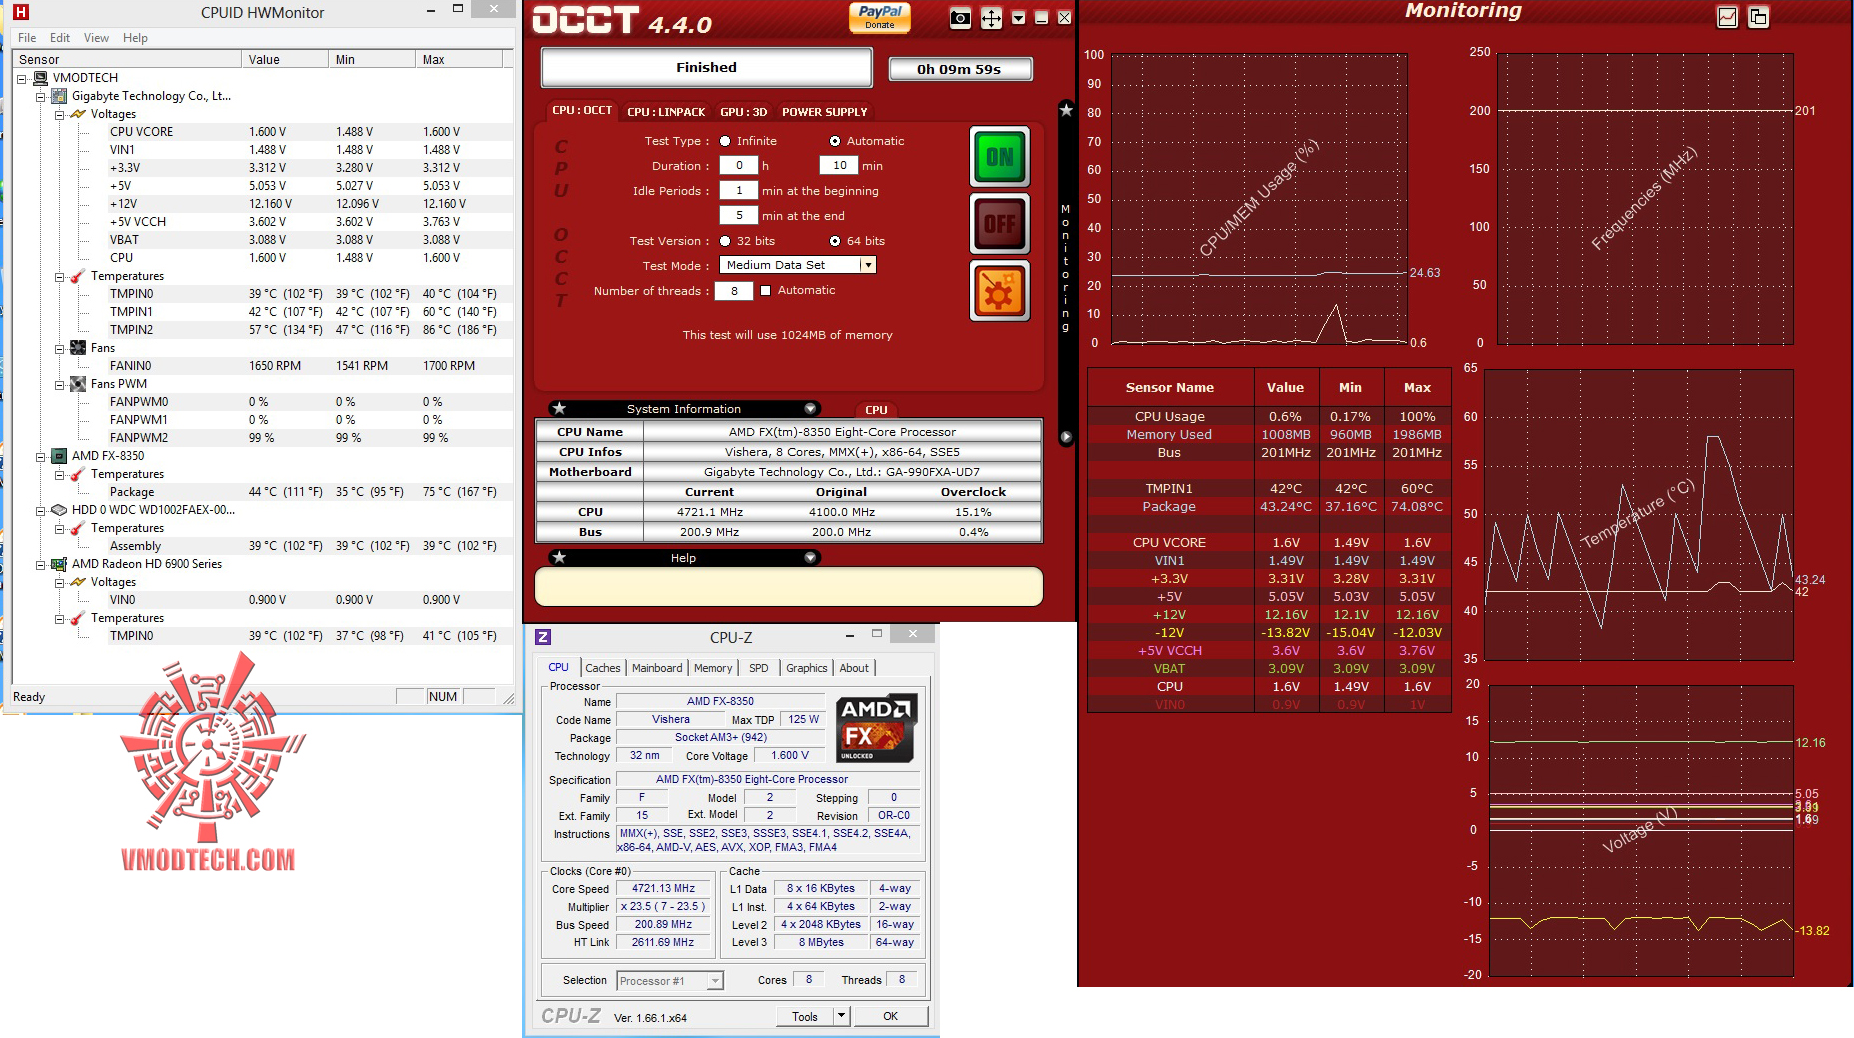Image resolution: width=1854 pixels, height=1038 pixels.
Task: Open the Mainboard tab in CPU-Z
Action: [657, 668]
